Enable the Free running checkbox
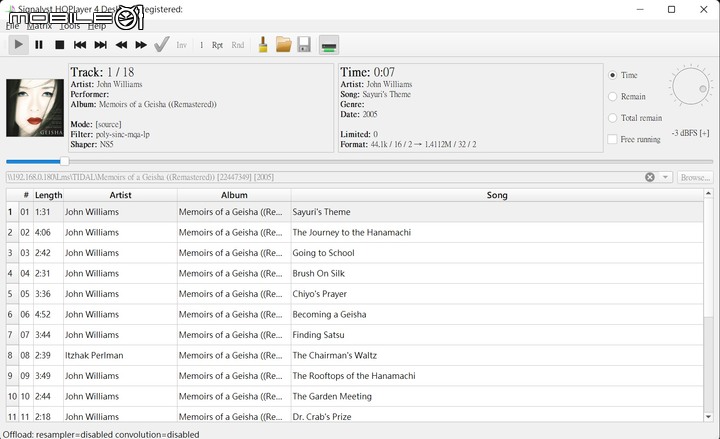Image resolution: width=720 pixels, height=439 pixels. (x=612, y=139)
